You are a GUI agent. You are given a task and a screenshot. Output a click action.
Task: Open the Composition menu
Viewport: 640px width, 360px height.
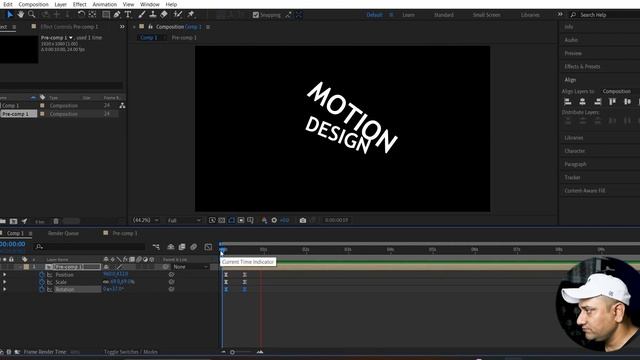coord(33,4)
